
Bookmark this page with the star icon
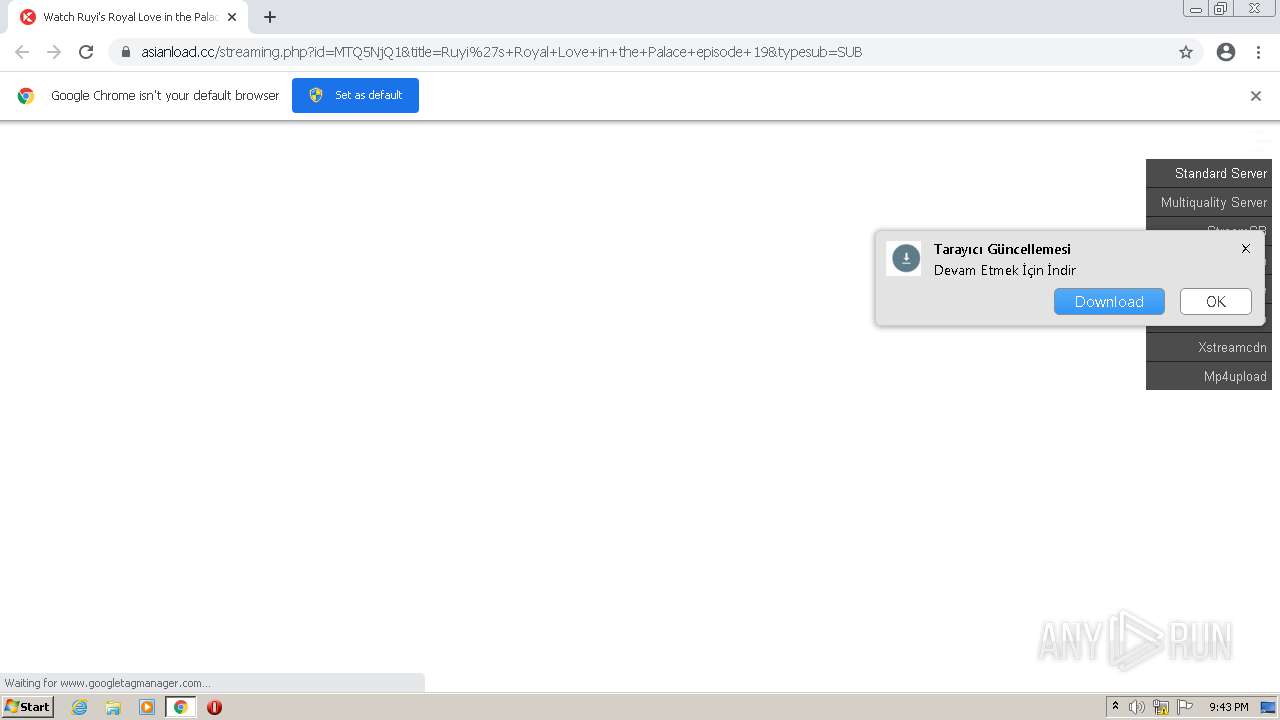tap(1186, 52)
